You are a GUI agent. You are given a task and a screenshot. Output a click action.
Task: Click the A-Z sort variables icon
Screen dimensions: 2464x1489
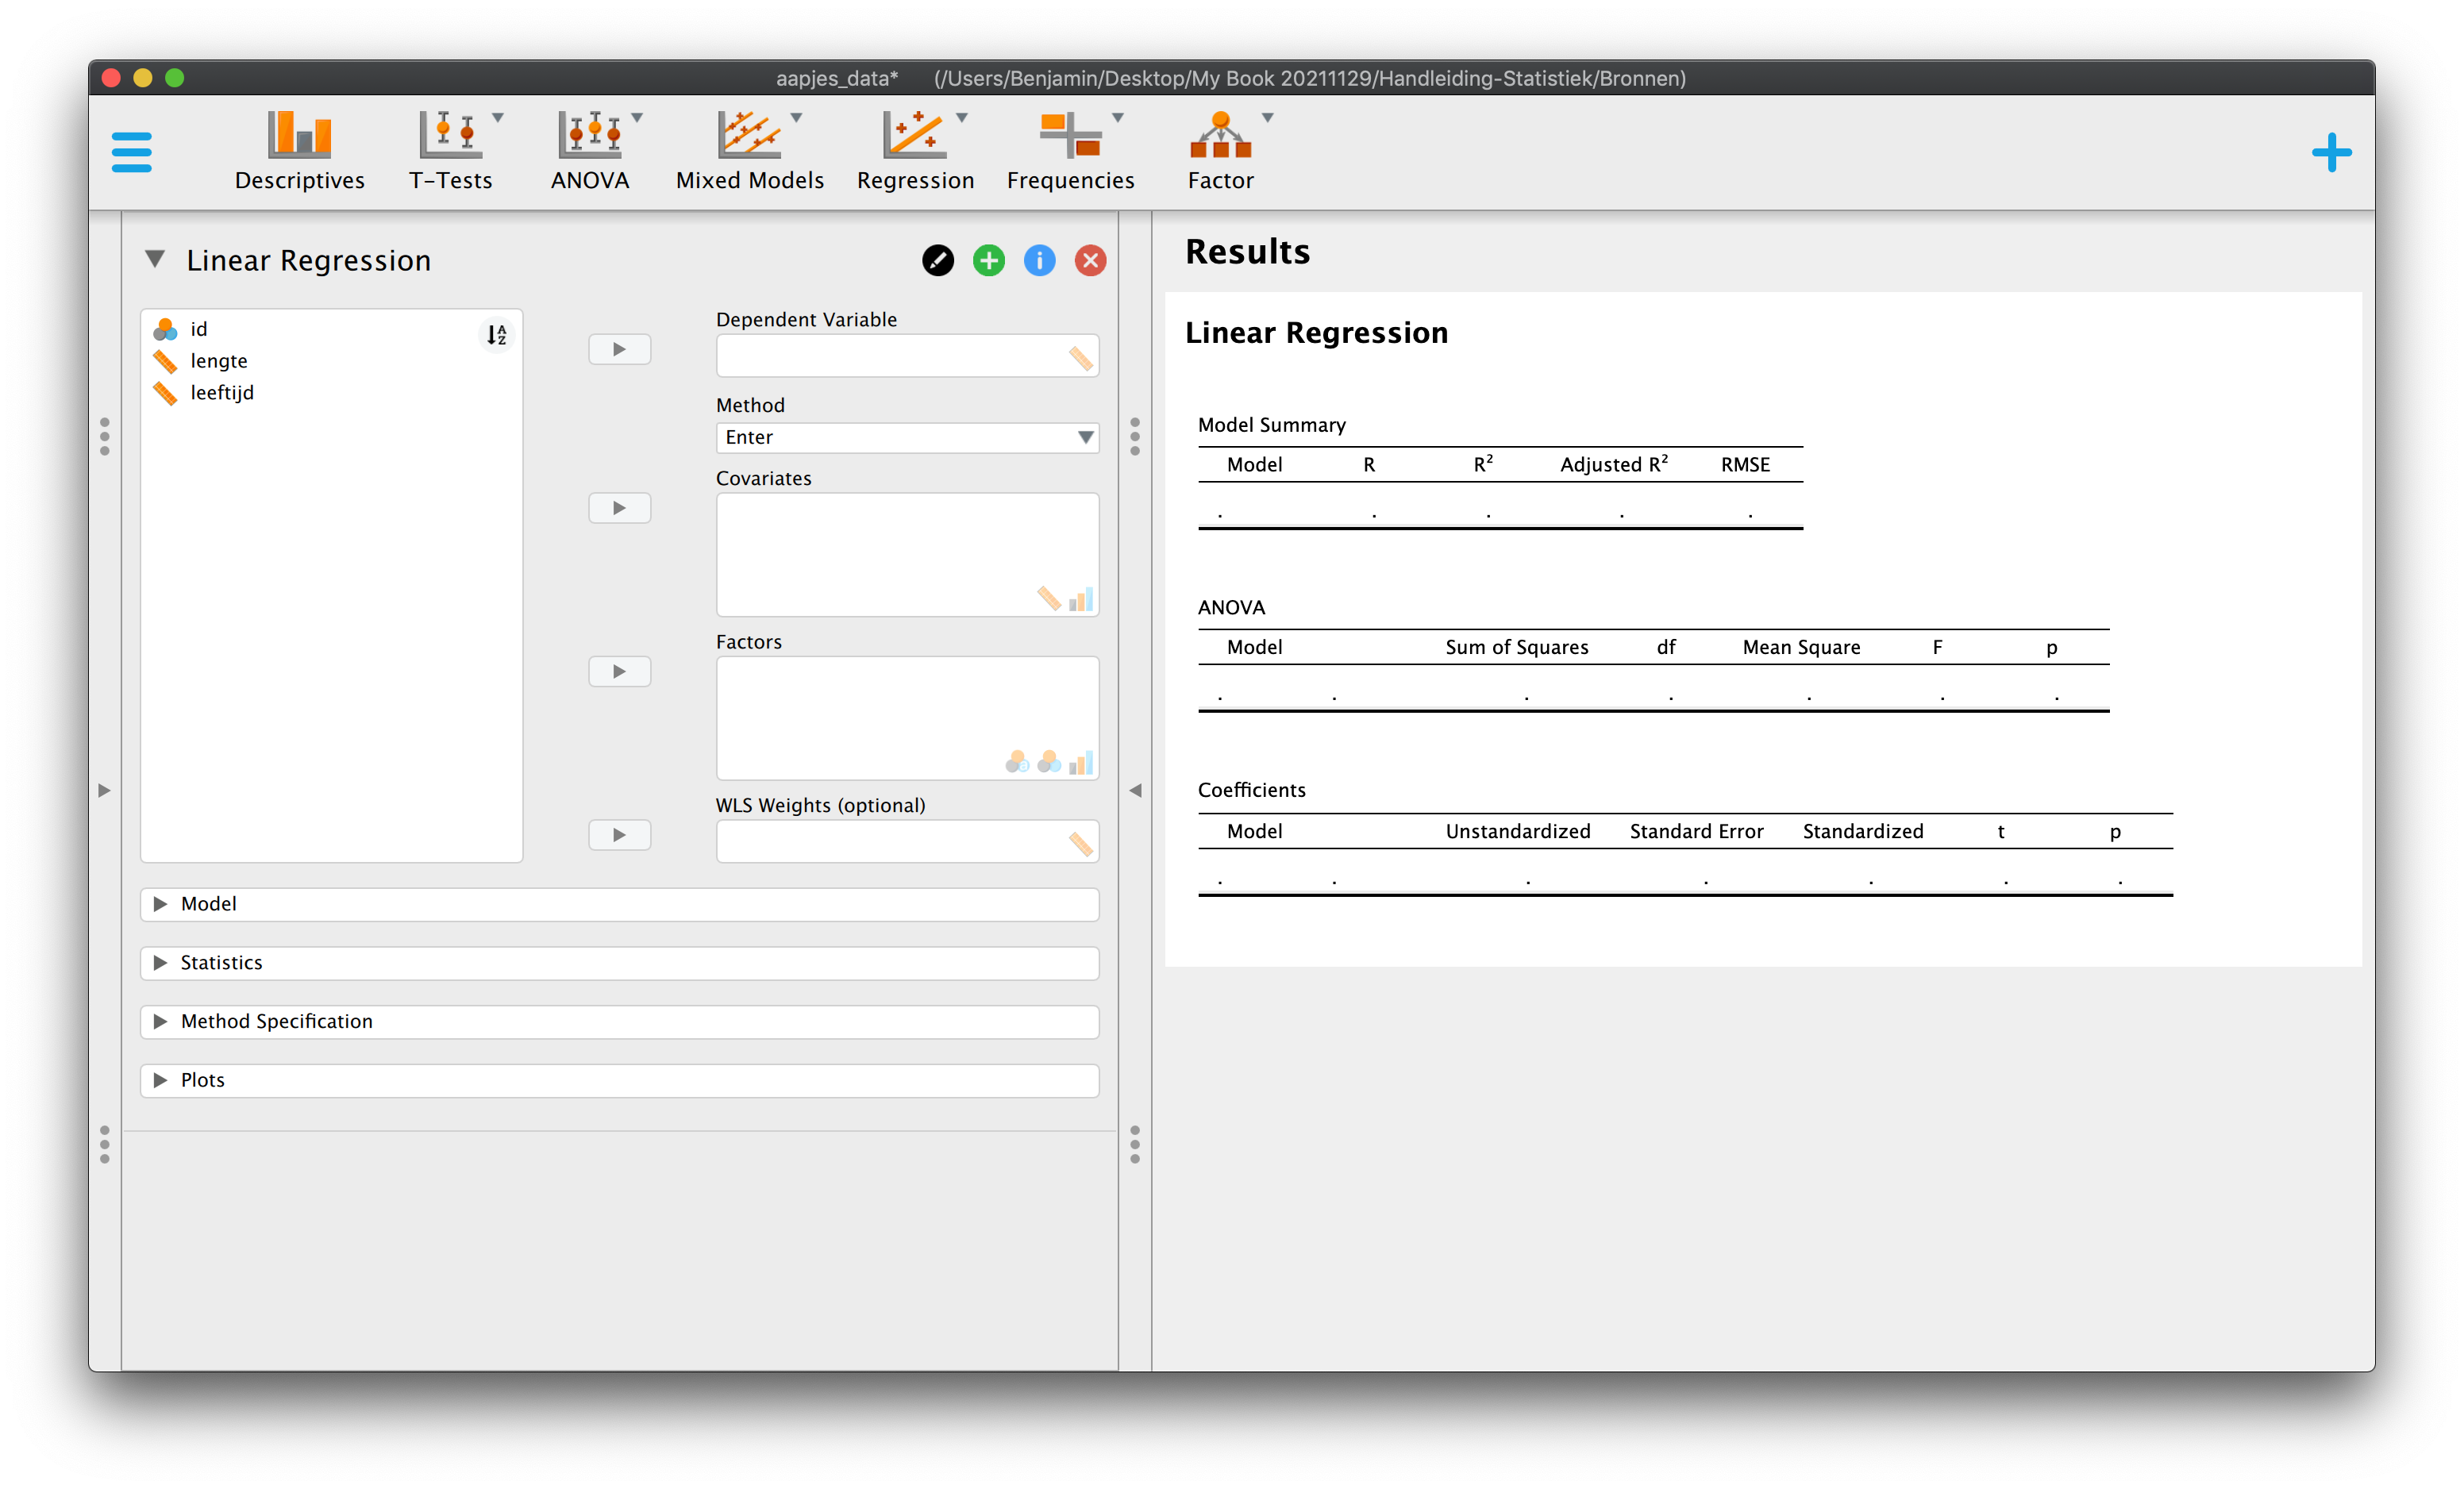496,334
